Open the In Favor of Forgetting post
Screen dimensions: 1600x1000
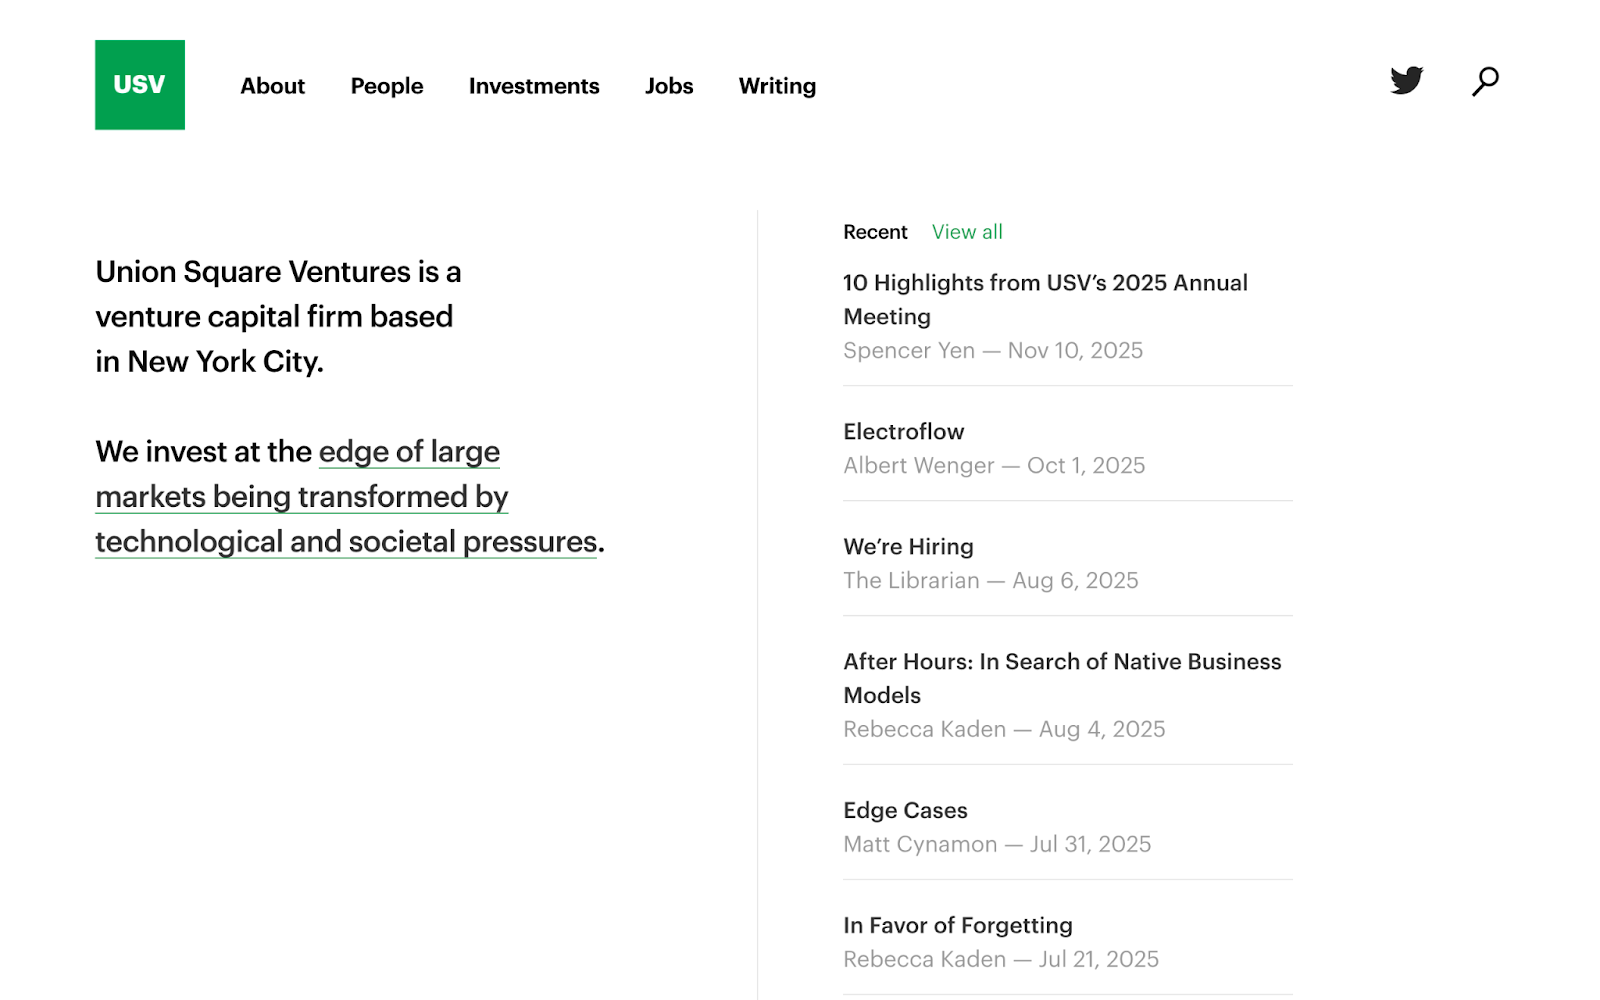point(958,926)
